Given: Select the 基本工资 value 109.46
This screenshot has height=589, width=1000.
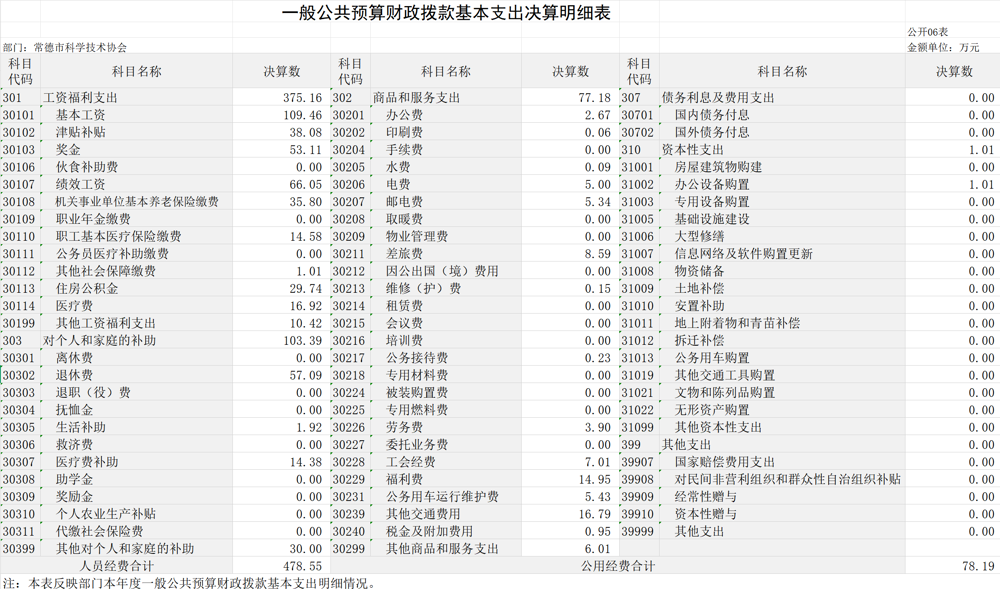Looking at the screenshot, I should pyautogui.click(x=303, y=115).
